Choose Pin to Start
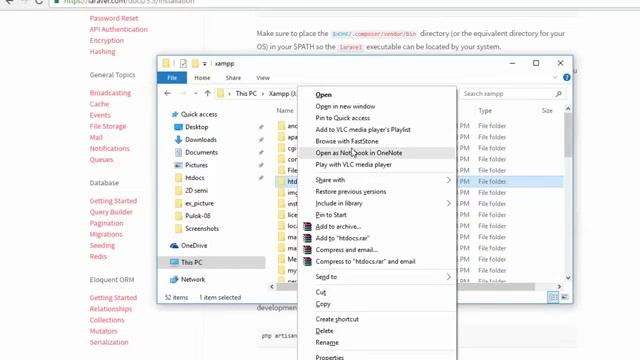Screen dimensions: 640x360 (x=331, y=215)
